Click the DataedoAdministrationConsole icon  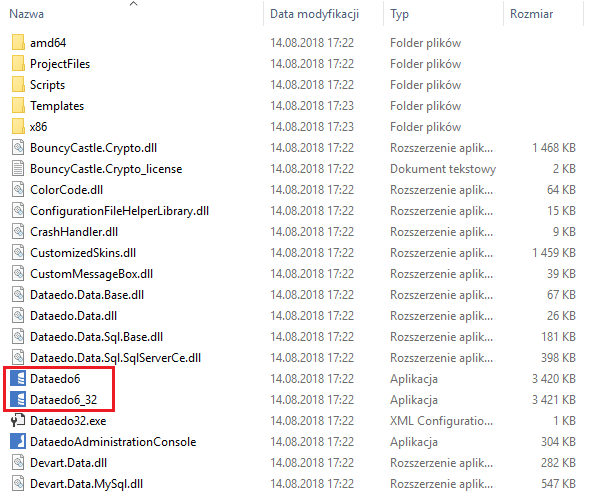pos(18,442)
